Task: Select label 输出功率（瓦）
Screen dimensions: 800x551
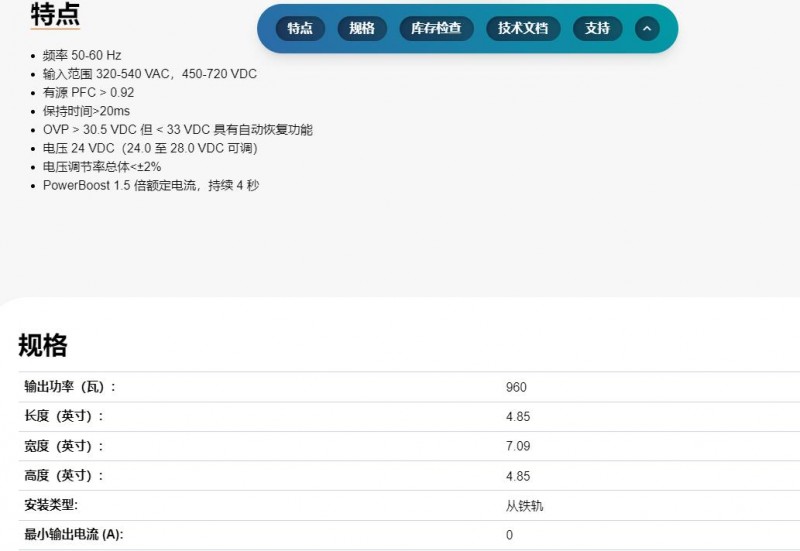Action: pos(70,387)
